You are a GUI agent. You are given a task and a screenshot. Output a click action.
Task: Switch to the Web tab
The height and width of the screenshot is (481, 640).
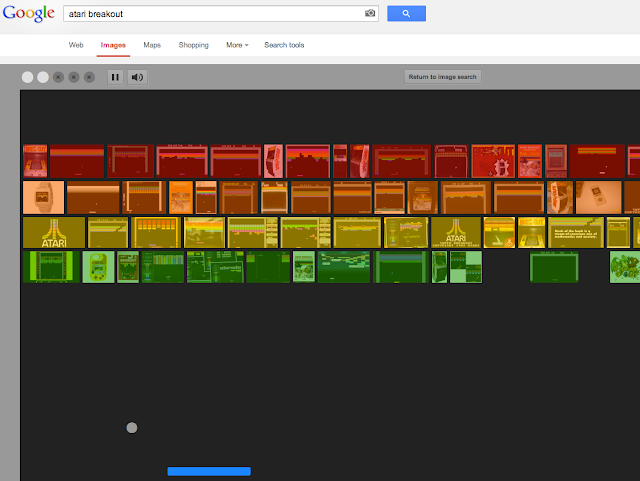coord(76,45)
